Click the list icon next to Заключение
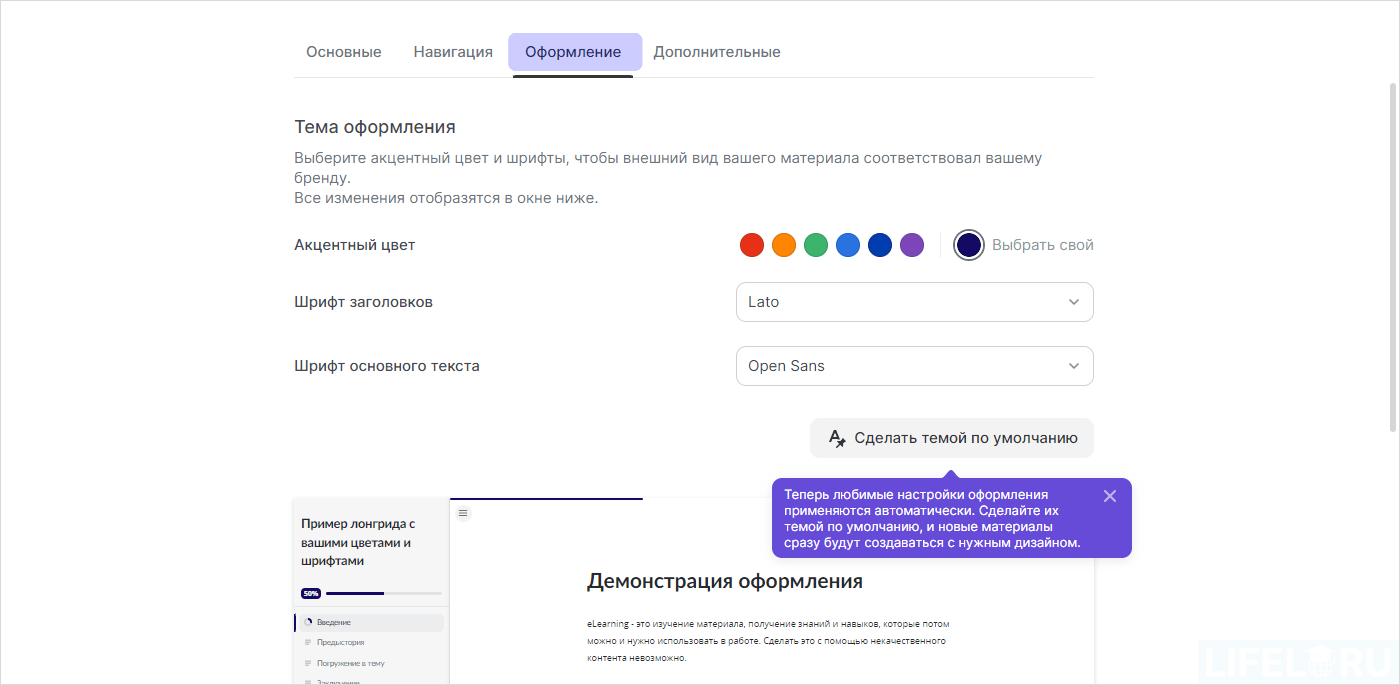The width and height of the screenshot is (1400, 685). [308, 681]
